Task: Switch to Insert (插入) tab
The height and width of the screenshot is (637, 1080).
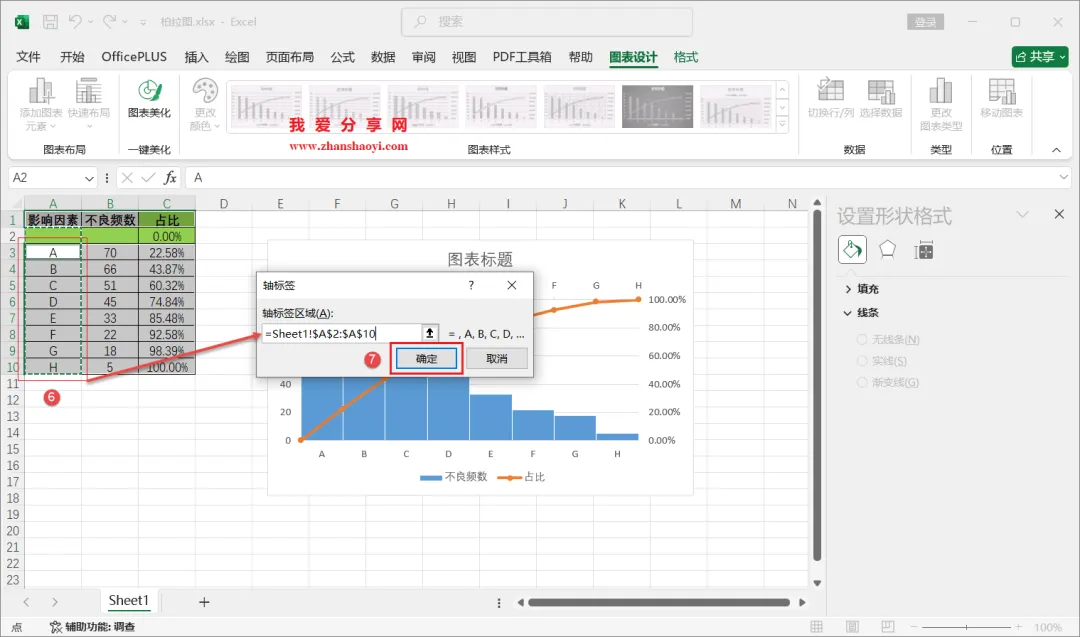Action: [196, 57]
